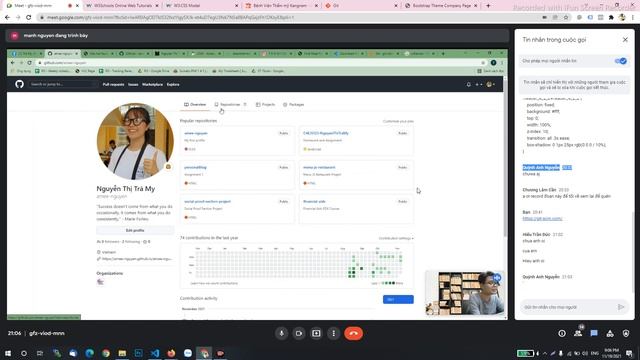Open the link shared in chat by Bạn
This screenshot has width=640, height=360.
[x=542, y=219]
